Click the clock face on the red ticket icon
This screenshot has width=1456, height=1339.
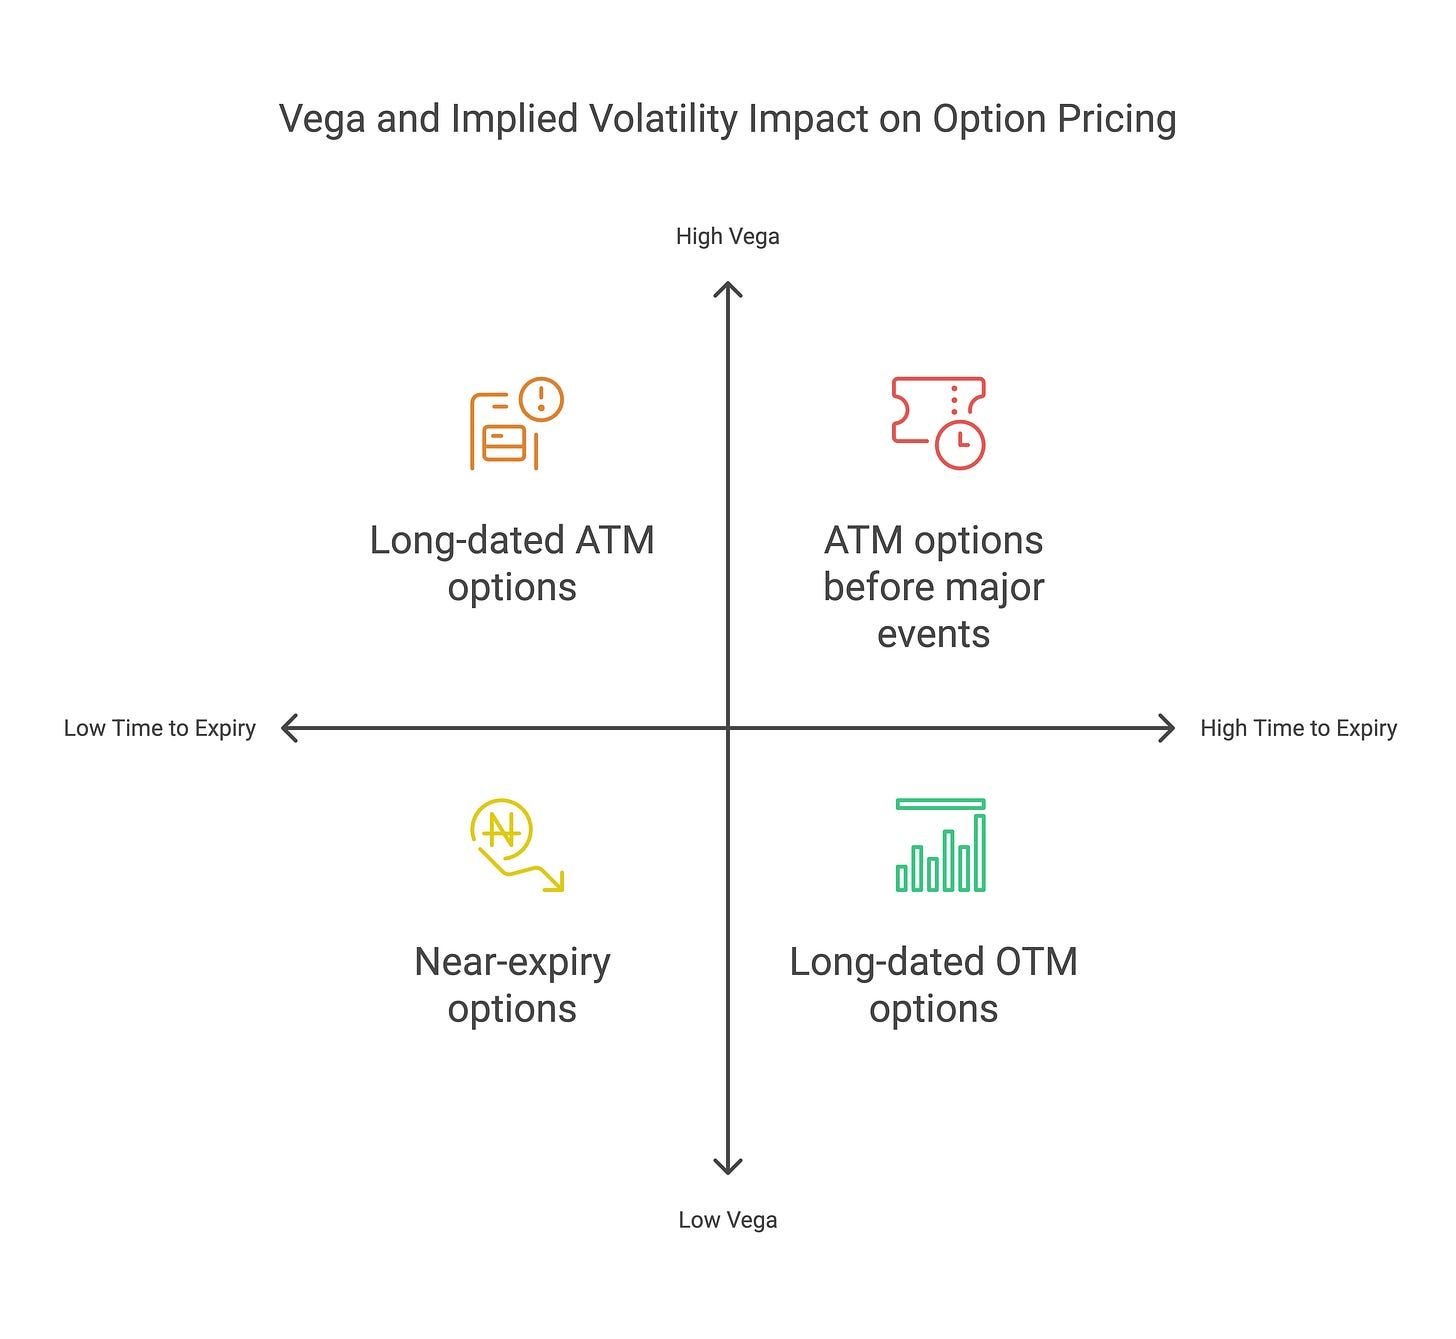(960, 443)
